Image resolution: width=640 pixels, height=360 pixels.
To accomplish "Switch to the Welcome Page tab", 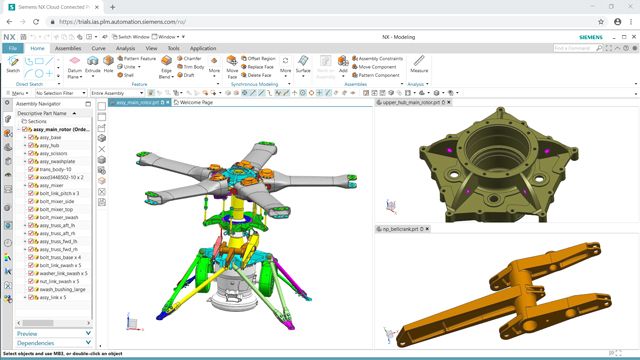I will pos(193,102).
